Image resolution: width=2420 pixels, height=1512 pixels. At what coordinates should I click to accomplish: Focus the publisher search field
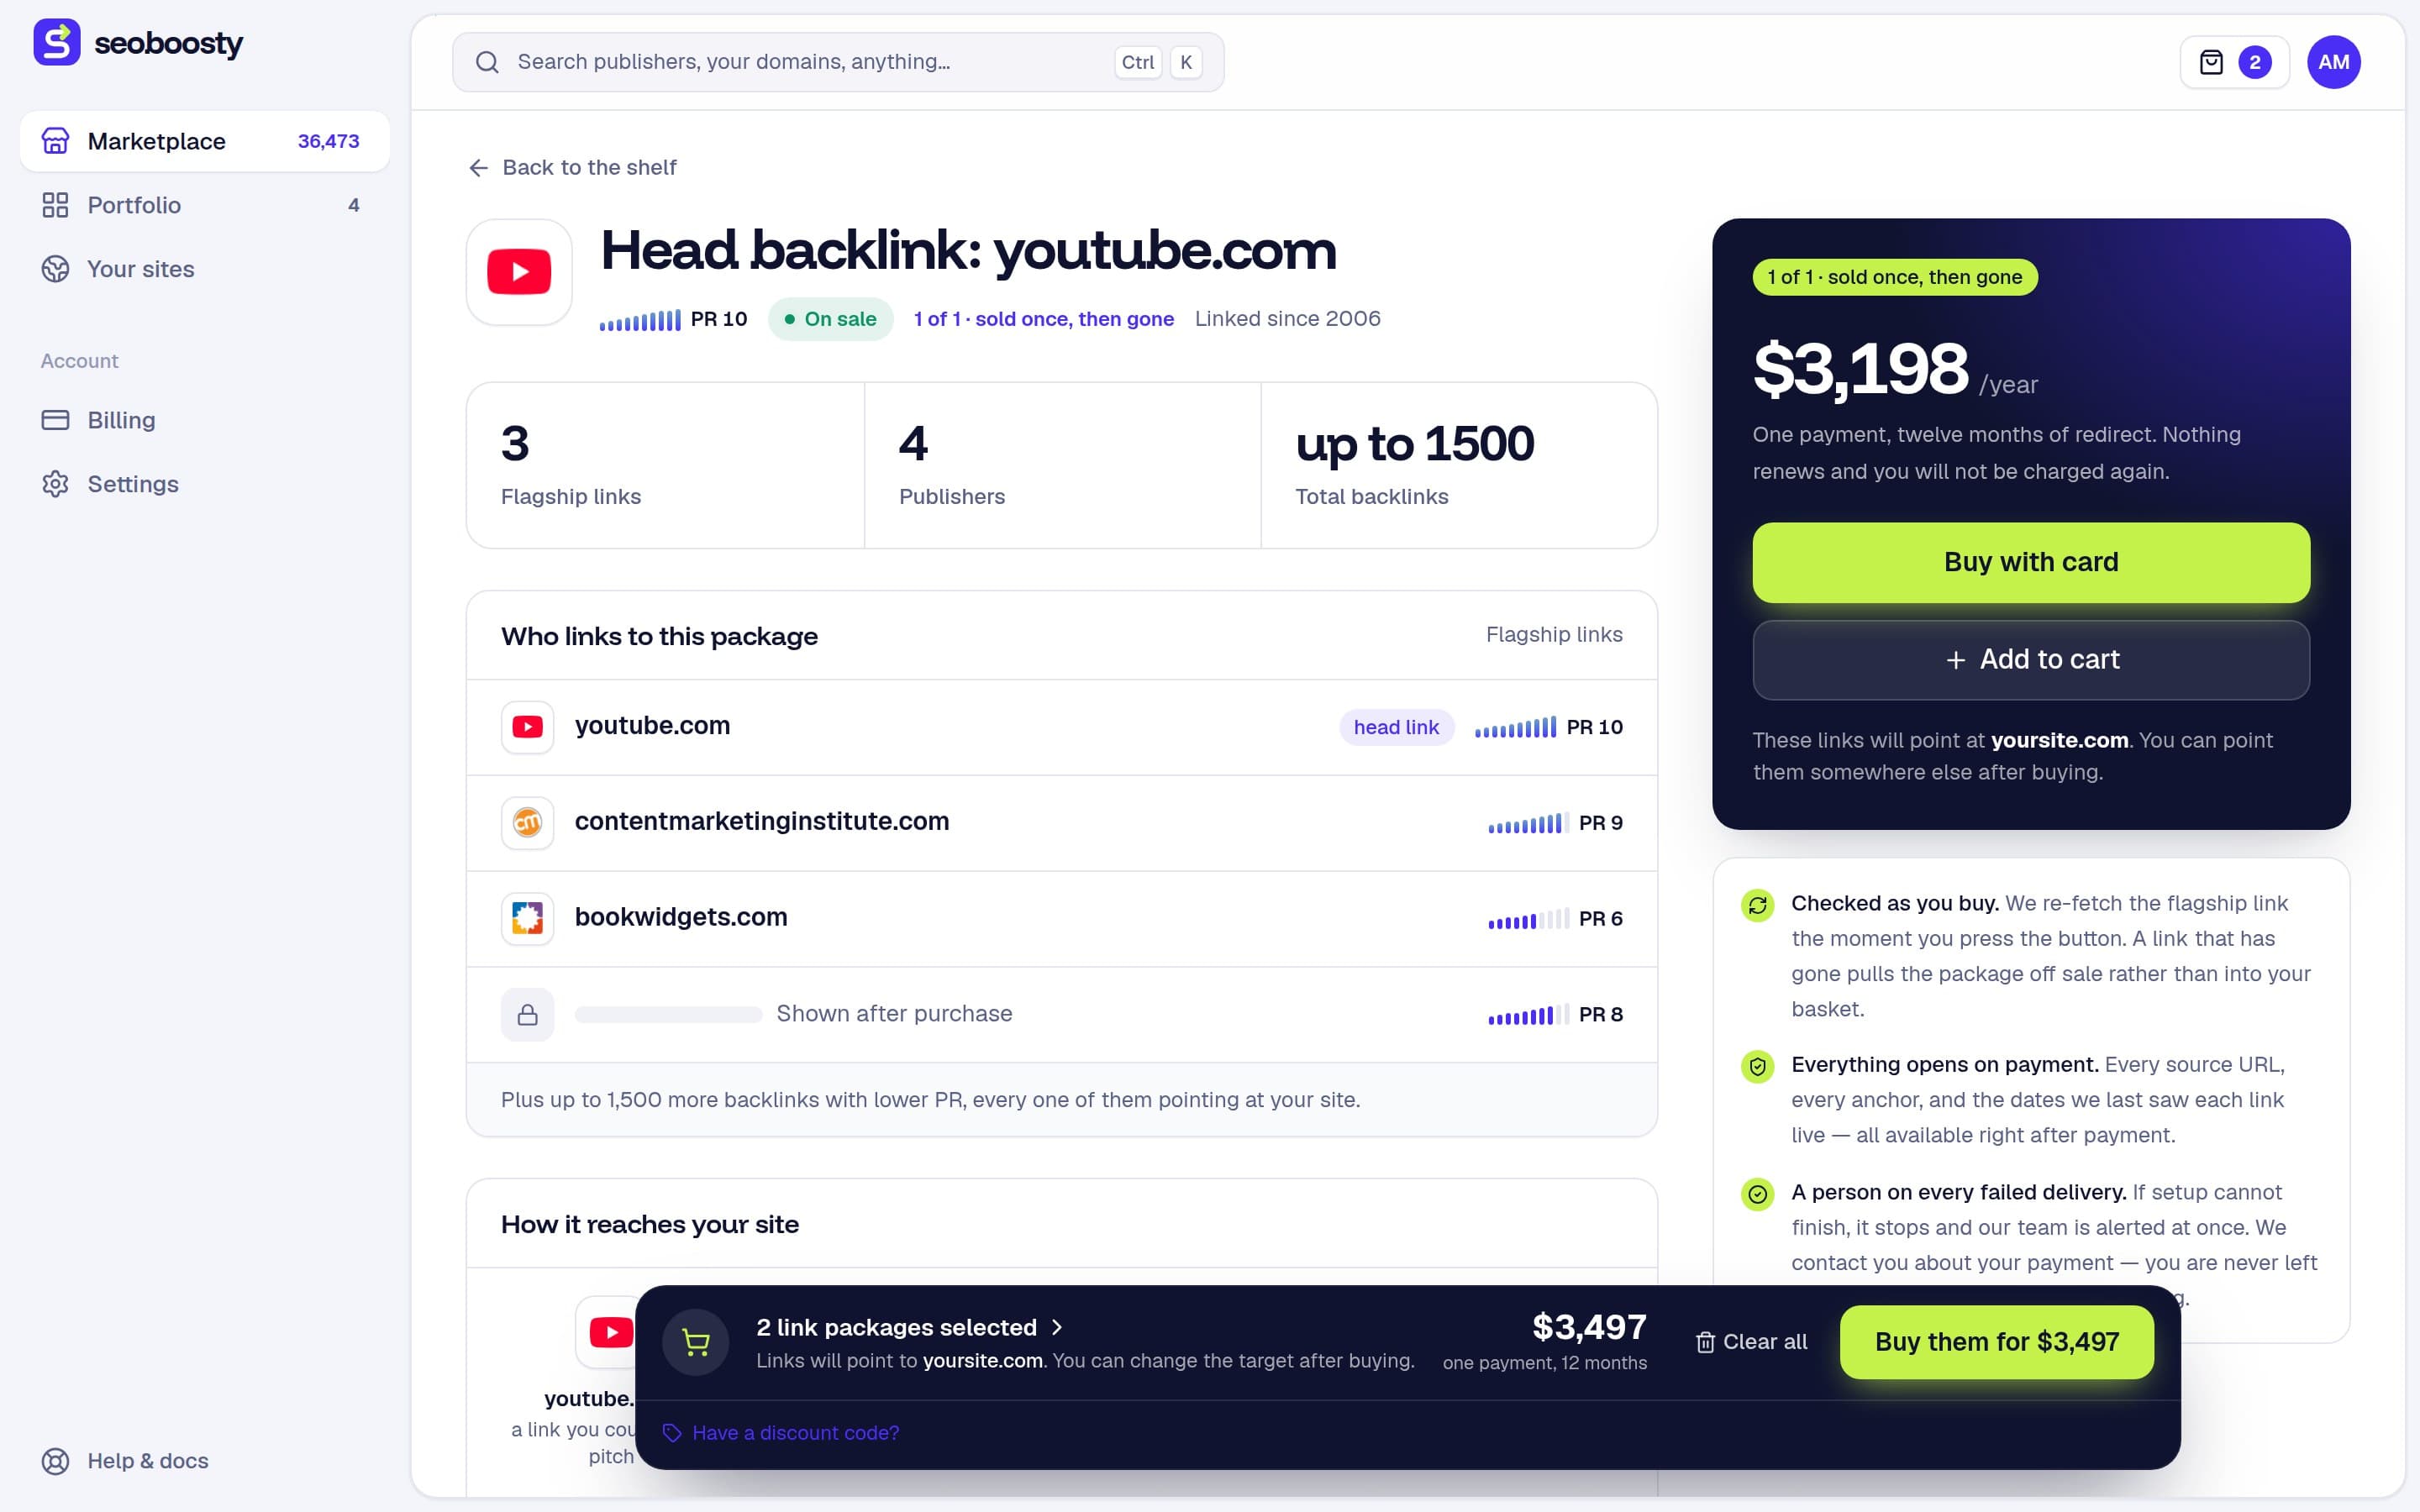(838, 62)
